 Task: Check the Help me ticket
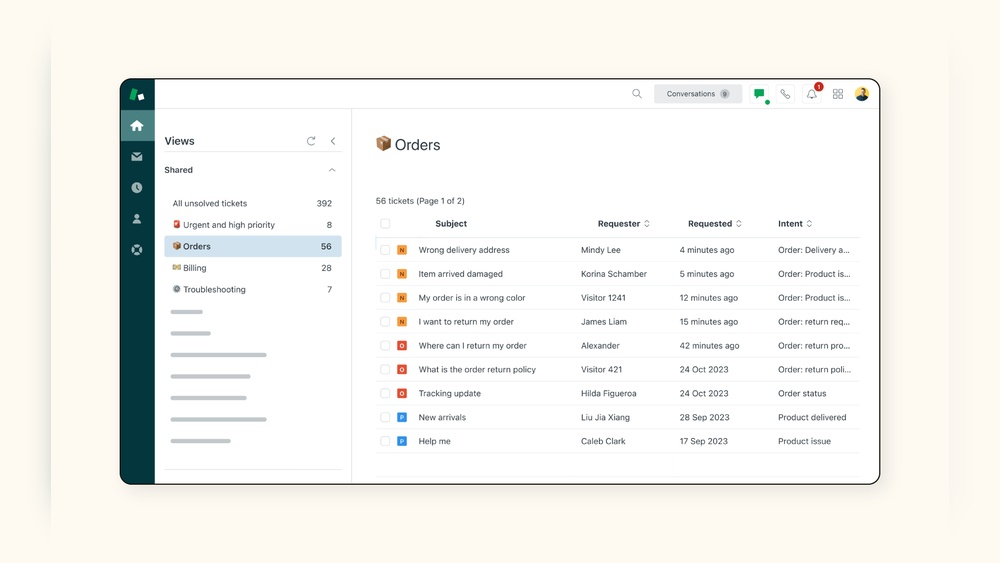click(x=385, y=441)
